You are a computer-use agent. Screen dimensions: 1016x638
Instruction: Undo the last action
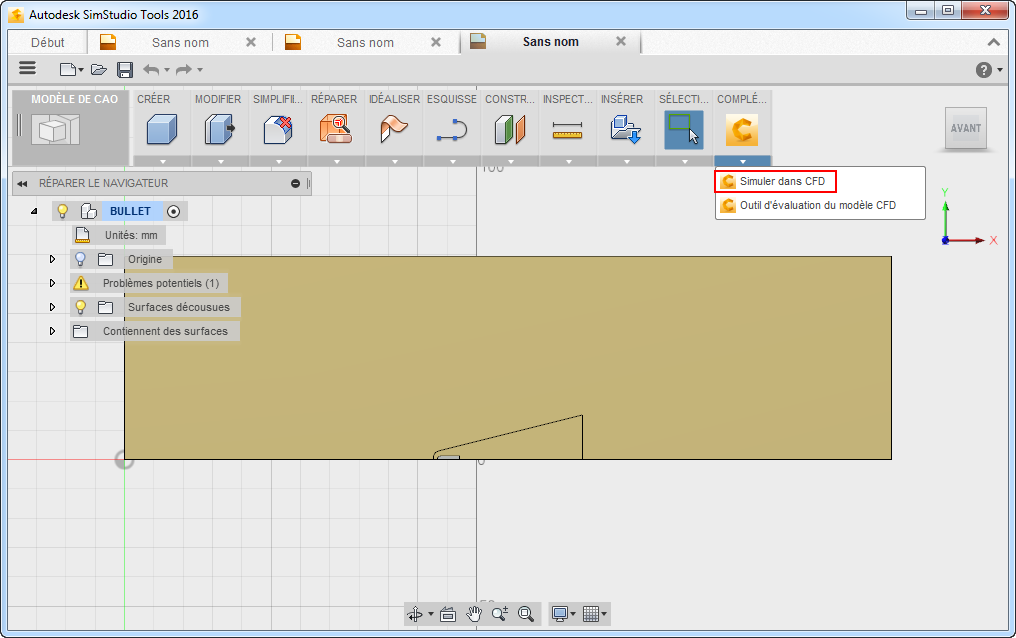coord(151,69)
